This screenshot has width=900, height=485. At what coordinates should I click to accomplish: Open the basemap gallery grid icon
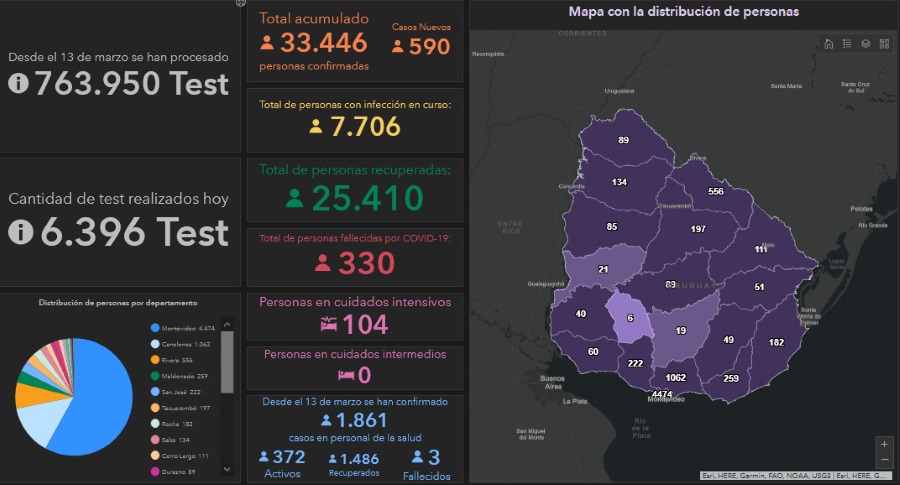(884, 43)
